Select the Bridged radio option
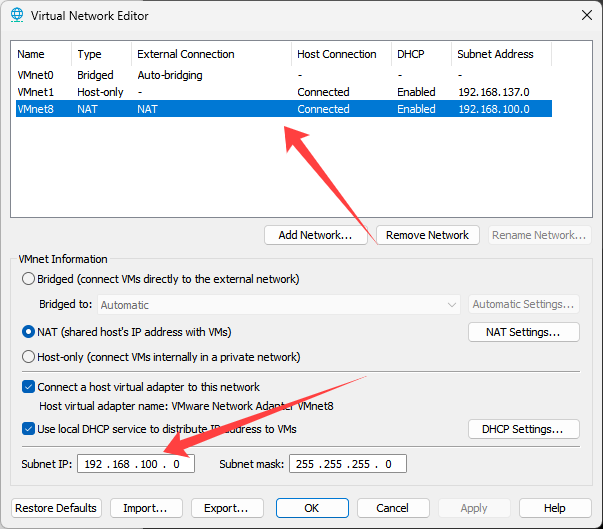Viewport: 603px width, 529px height. pyautogui.click(x=28, y=279)
